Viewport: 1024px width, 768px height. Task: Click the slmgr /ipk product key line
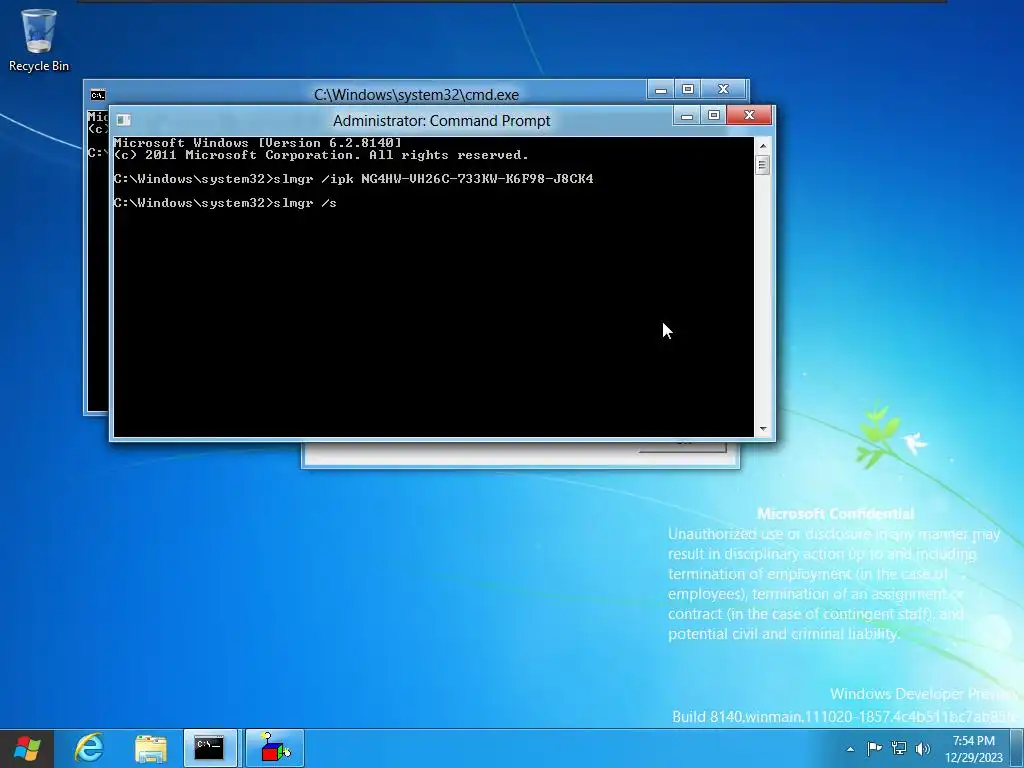(x=353, y=179)
